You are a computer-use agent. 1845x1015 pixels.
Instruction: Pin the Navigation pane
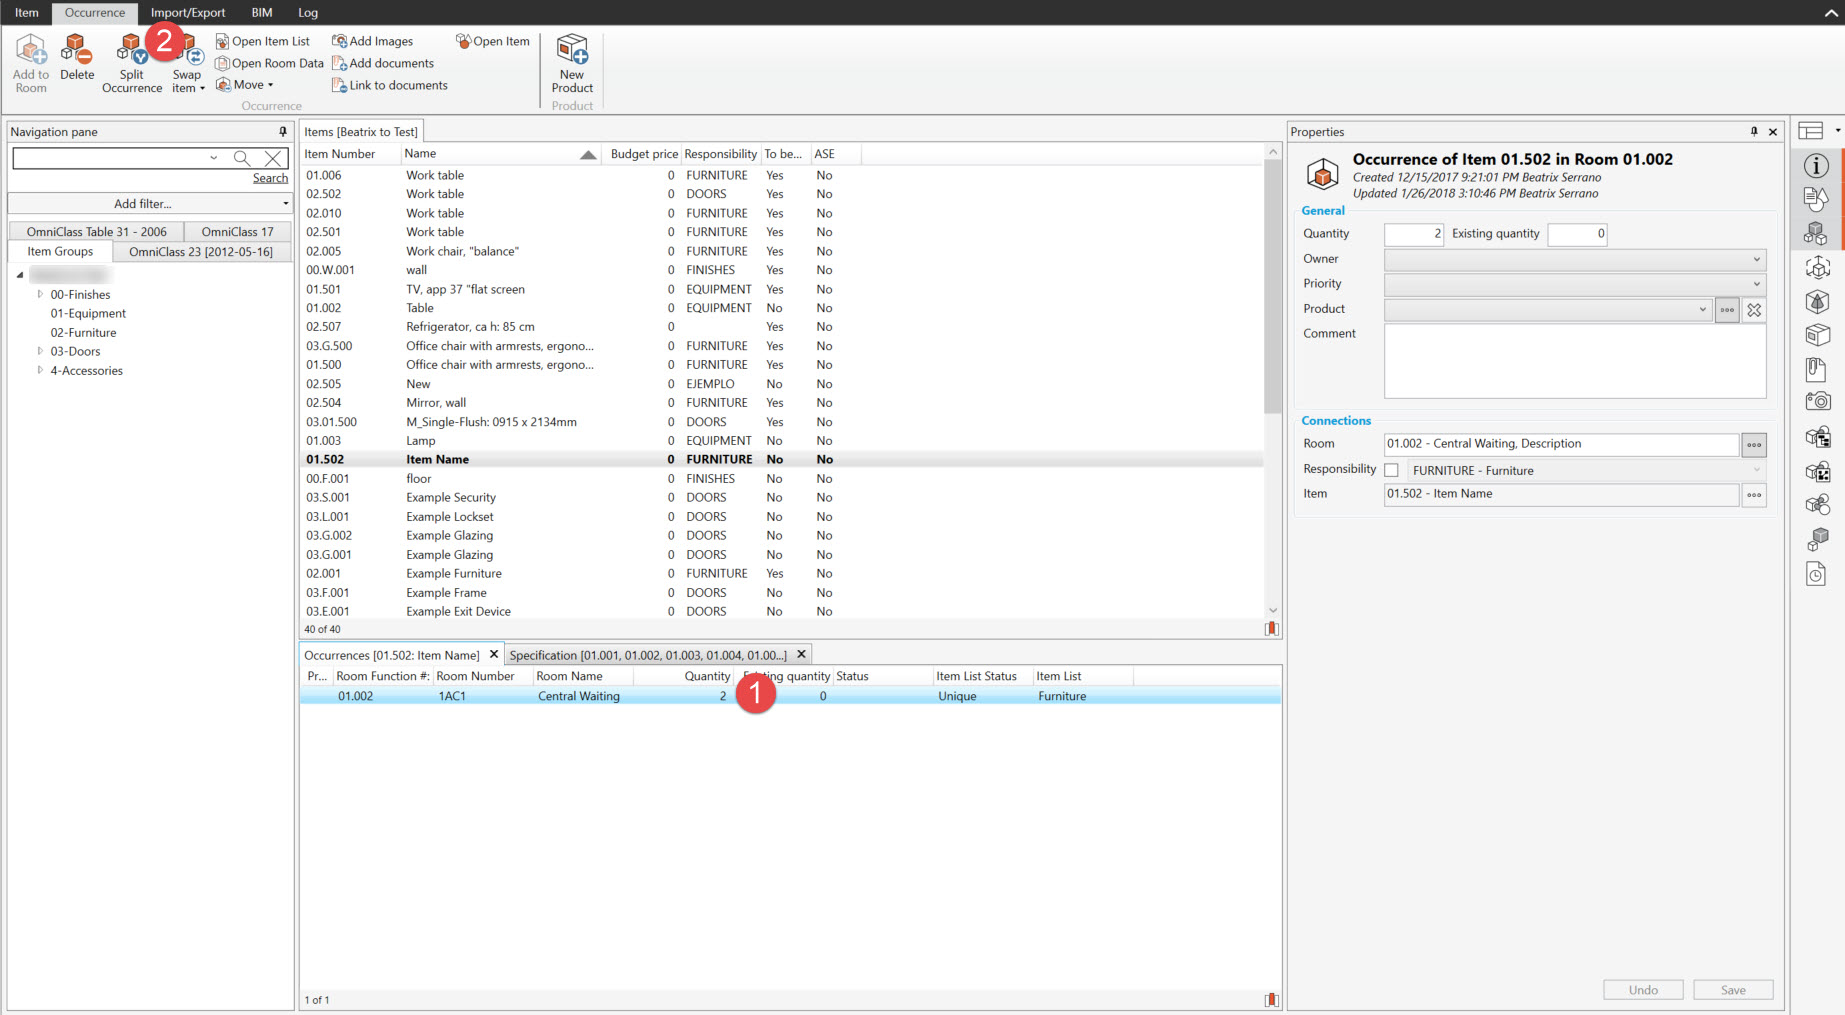(x=283, y=132)
